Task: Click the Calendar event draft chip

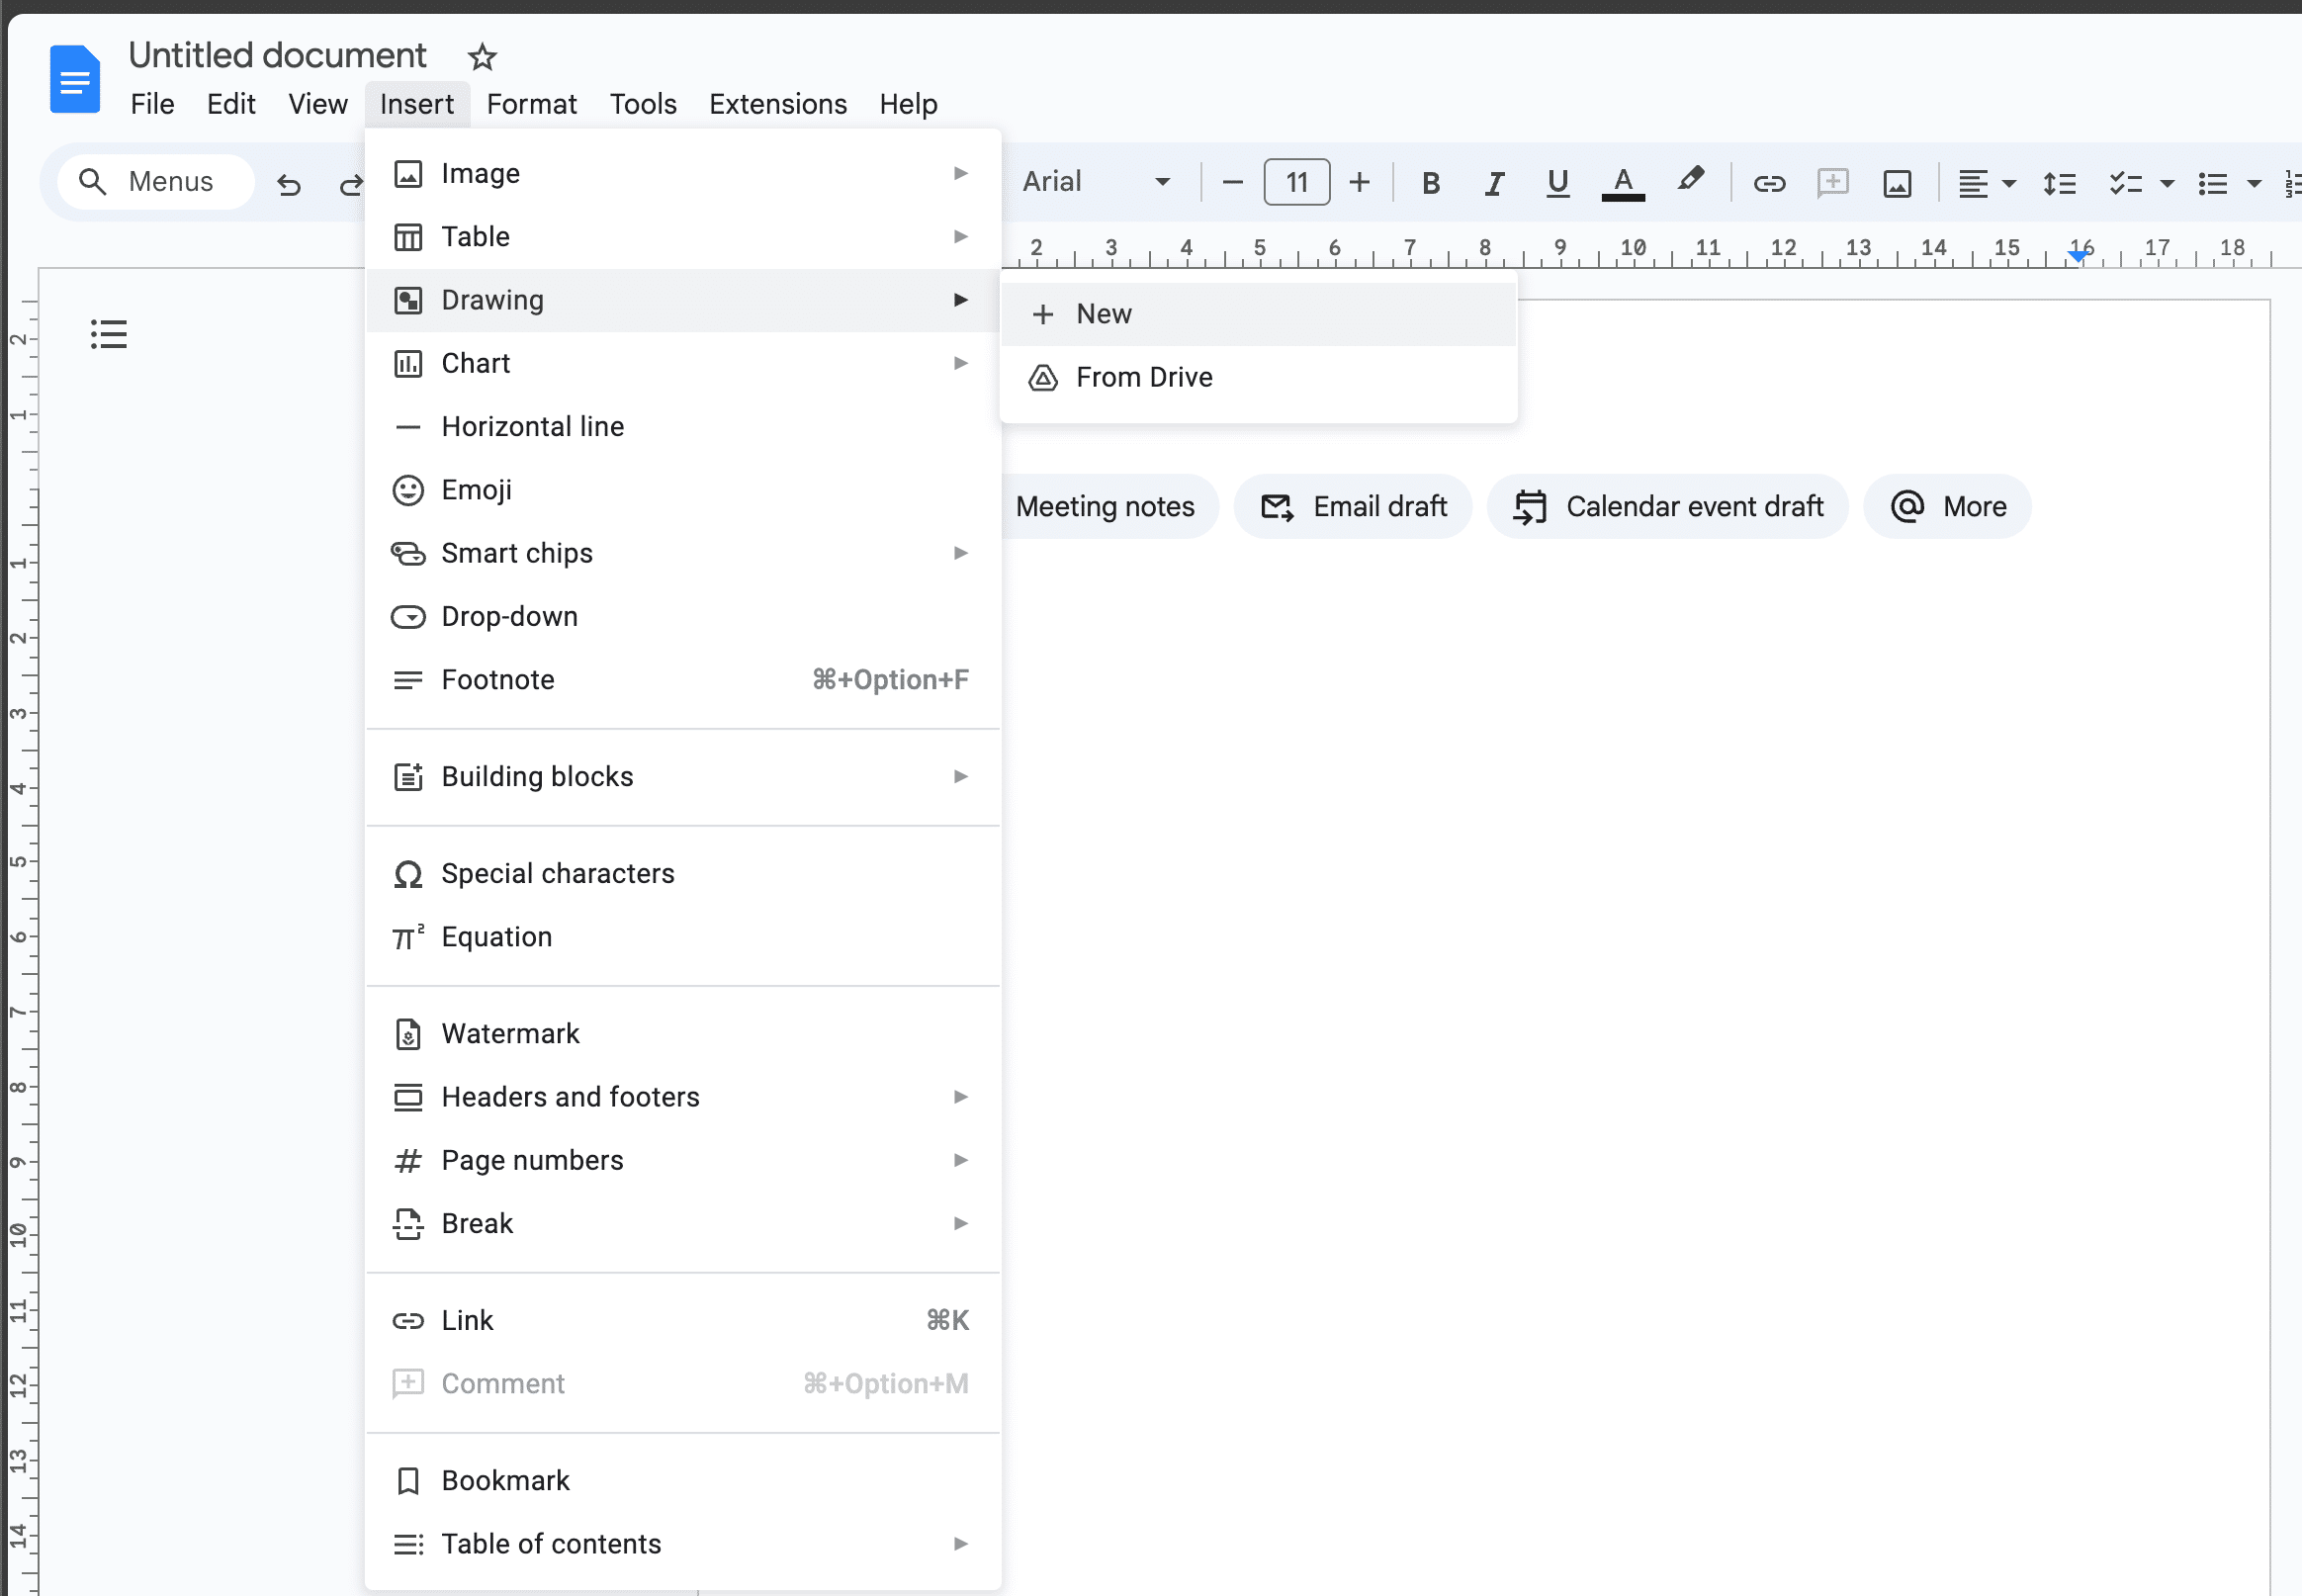Action: [x=1668, y=507]
